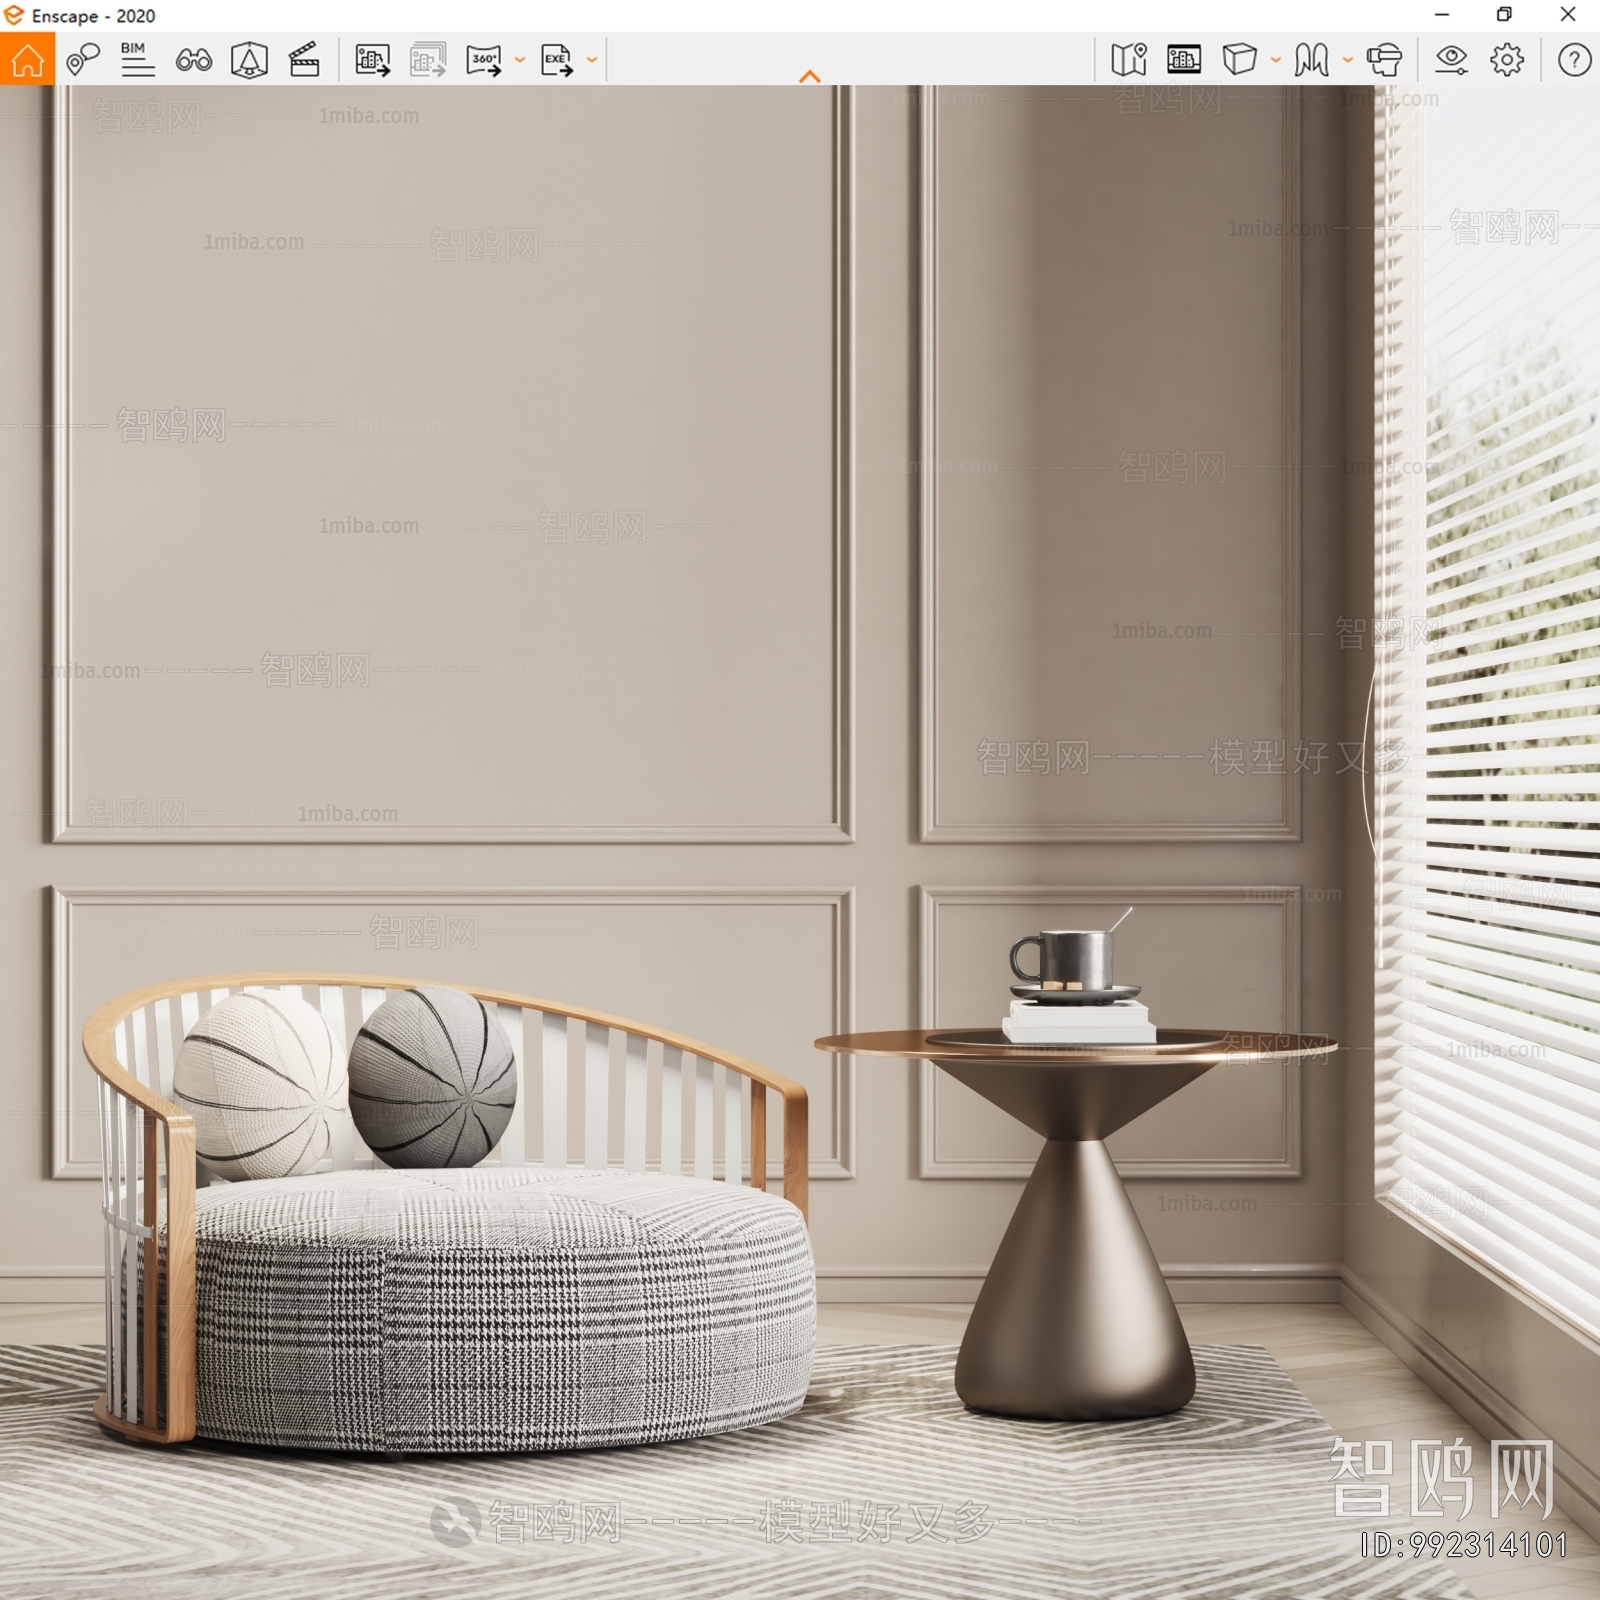This screenshot has width=1600, height=1600.
Task: Open the rendered-image Asset Library icon
Action: click(1184, 60)
